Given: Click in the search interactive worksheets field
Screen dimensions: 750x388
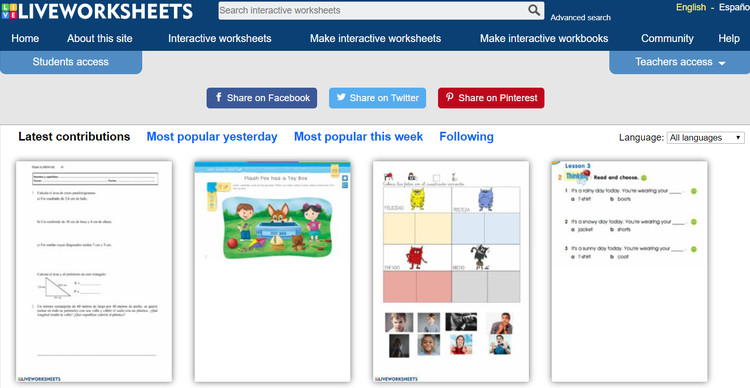Looking at the screenshot, I should pyautogui.click(x=373, y=11).
